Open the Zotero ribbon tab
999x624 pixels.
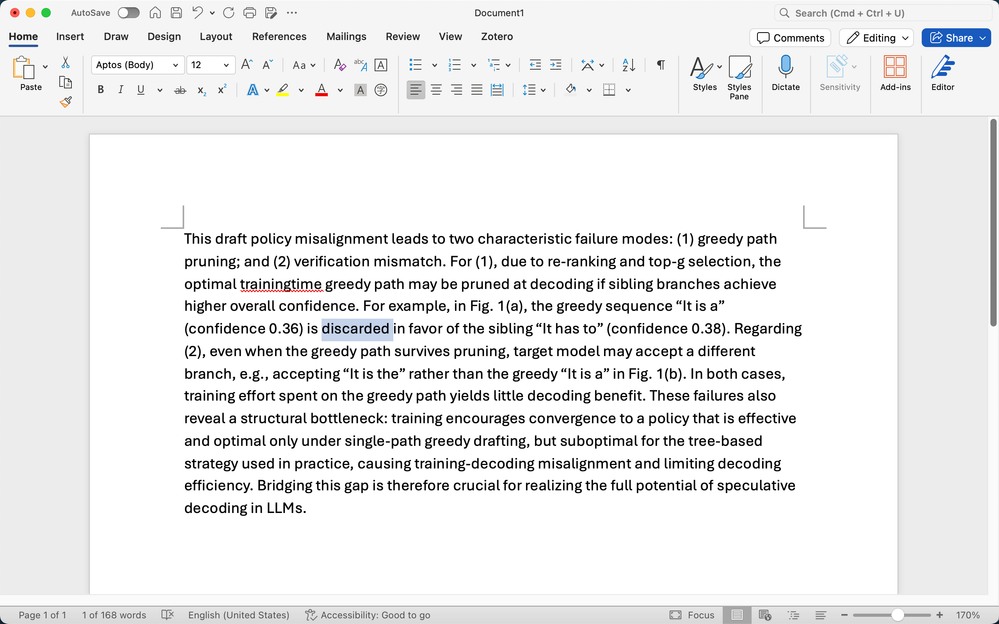496,37
